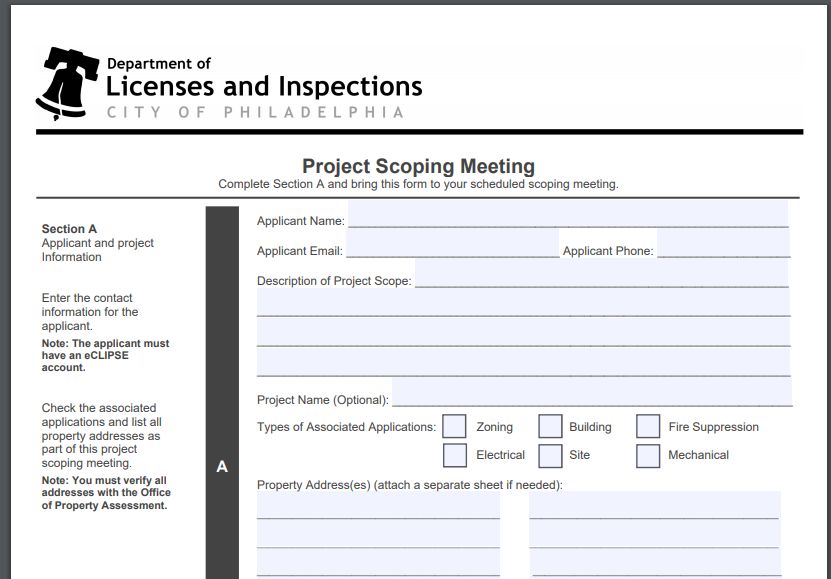Click "Check the associated applications" instruction paragraph
Image resolution: width=831 pixels, height=579 pixels.
click(x=102, y=435)
